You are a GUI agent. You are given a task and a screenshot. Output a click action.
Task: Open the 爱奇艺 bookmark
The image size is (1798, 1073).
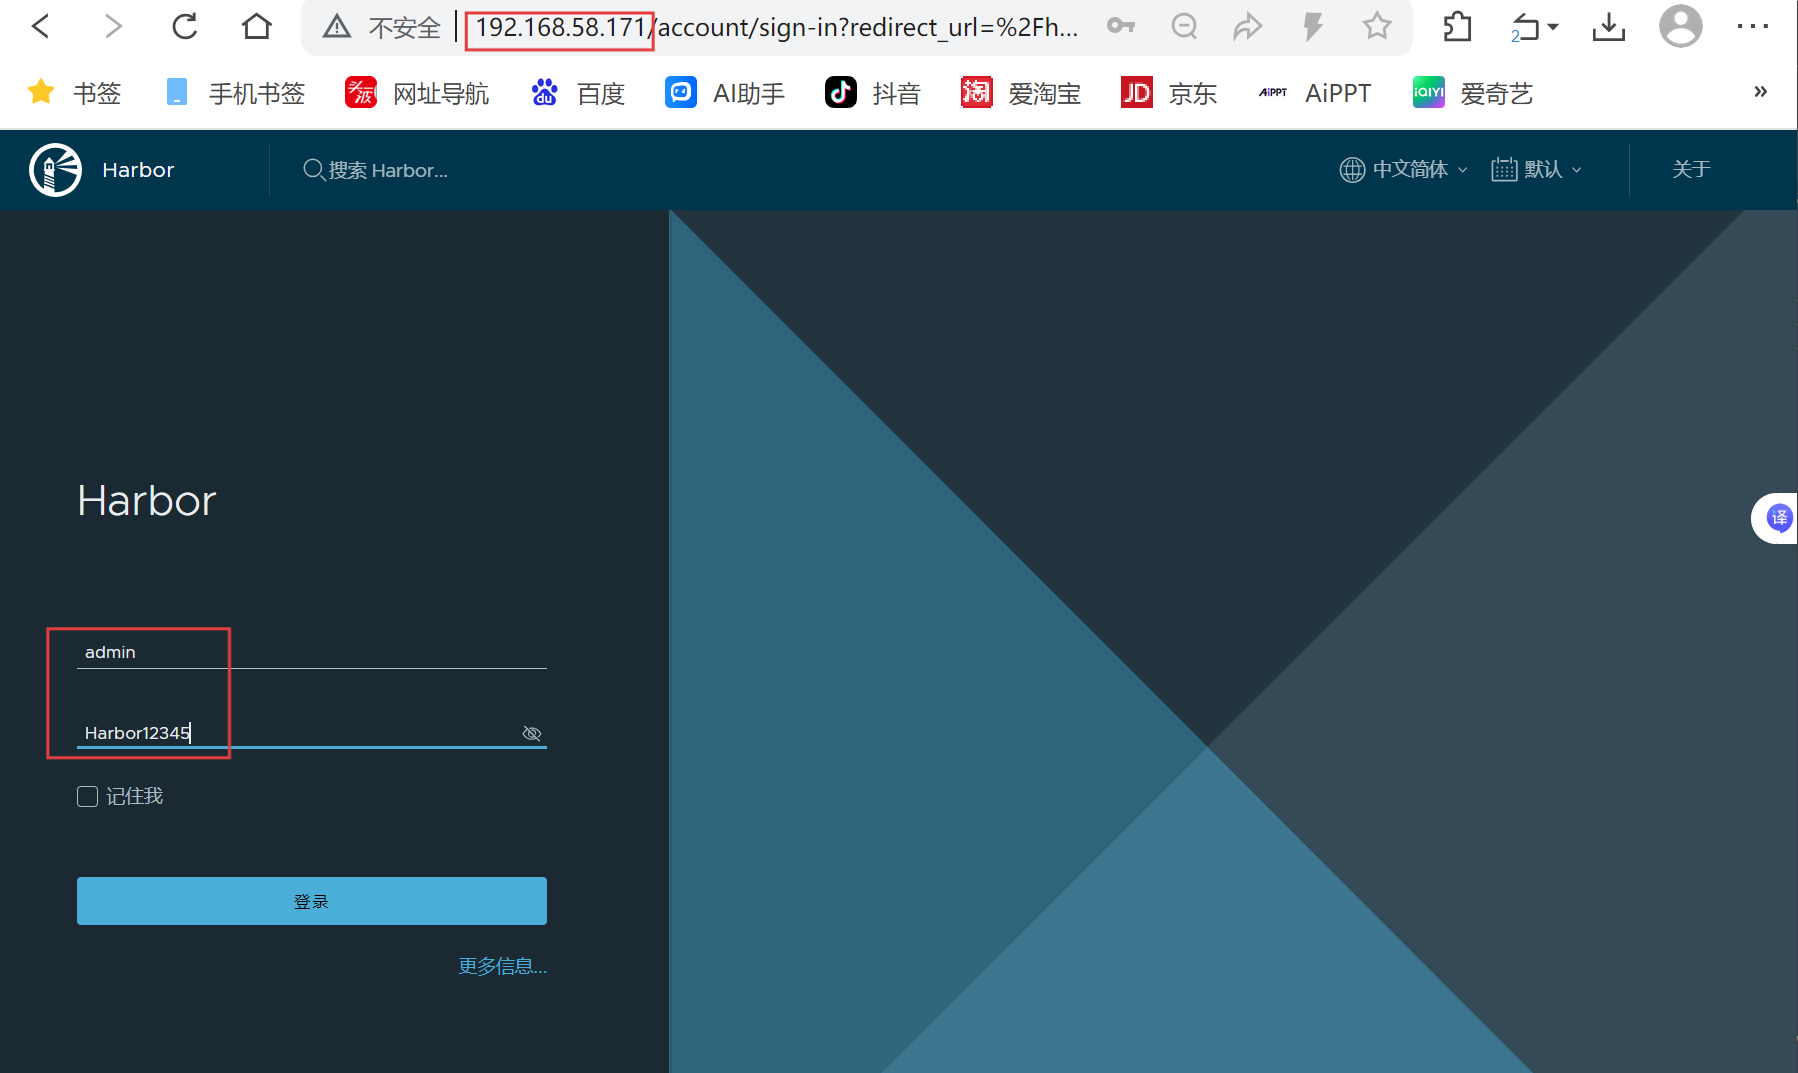pos(1473,93)
